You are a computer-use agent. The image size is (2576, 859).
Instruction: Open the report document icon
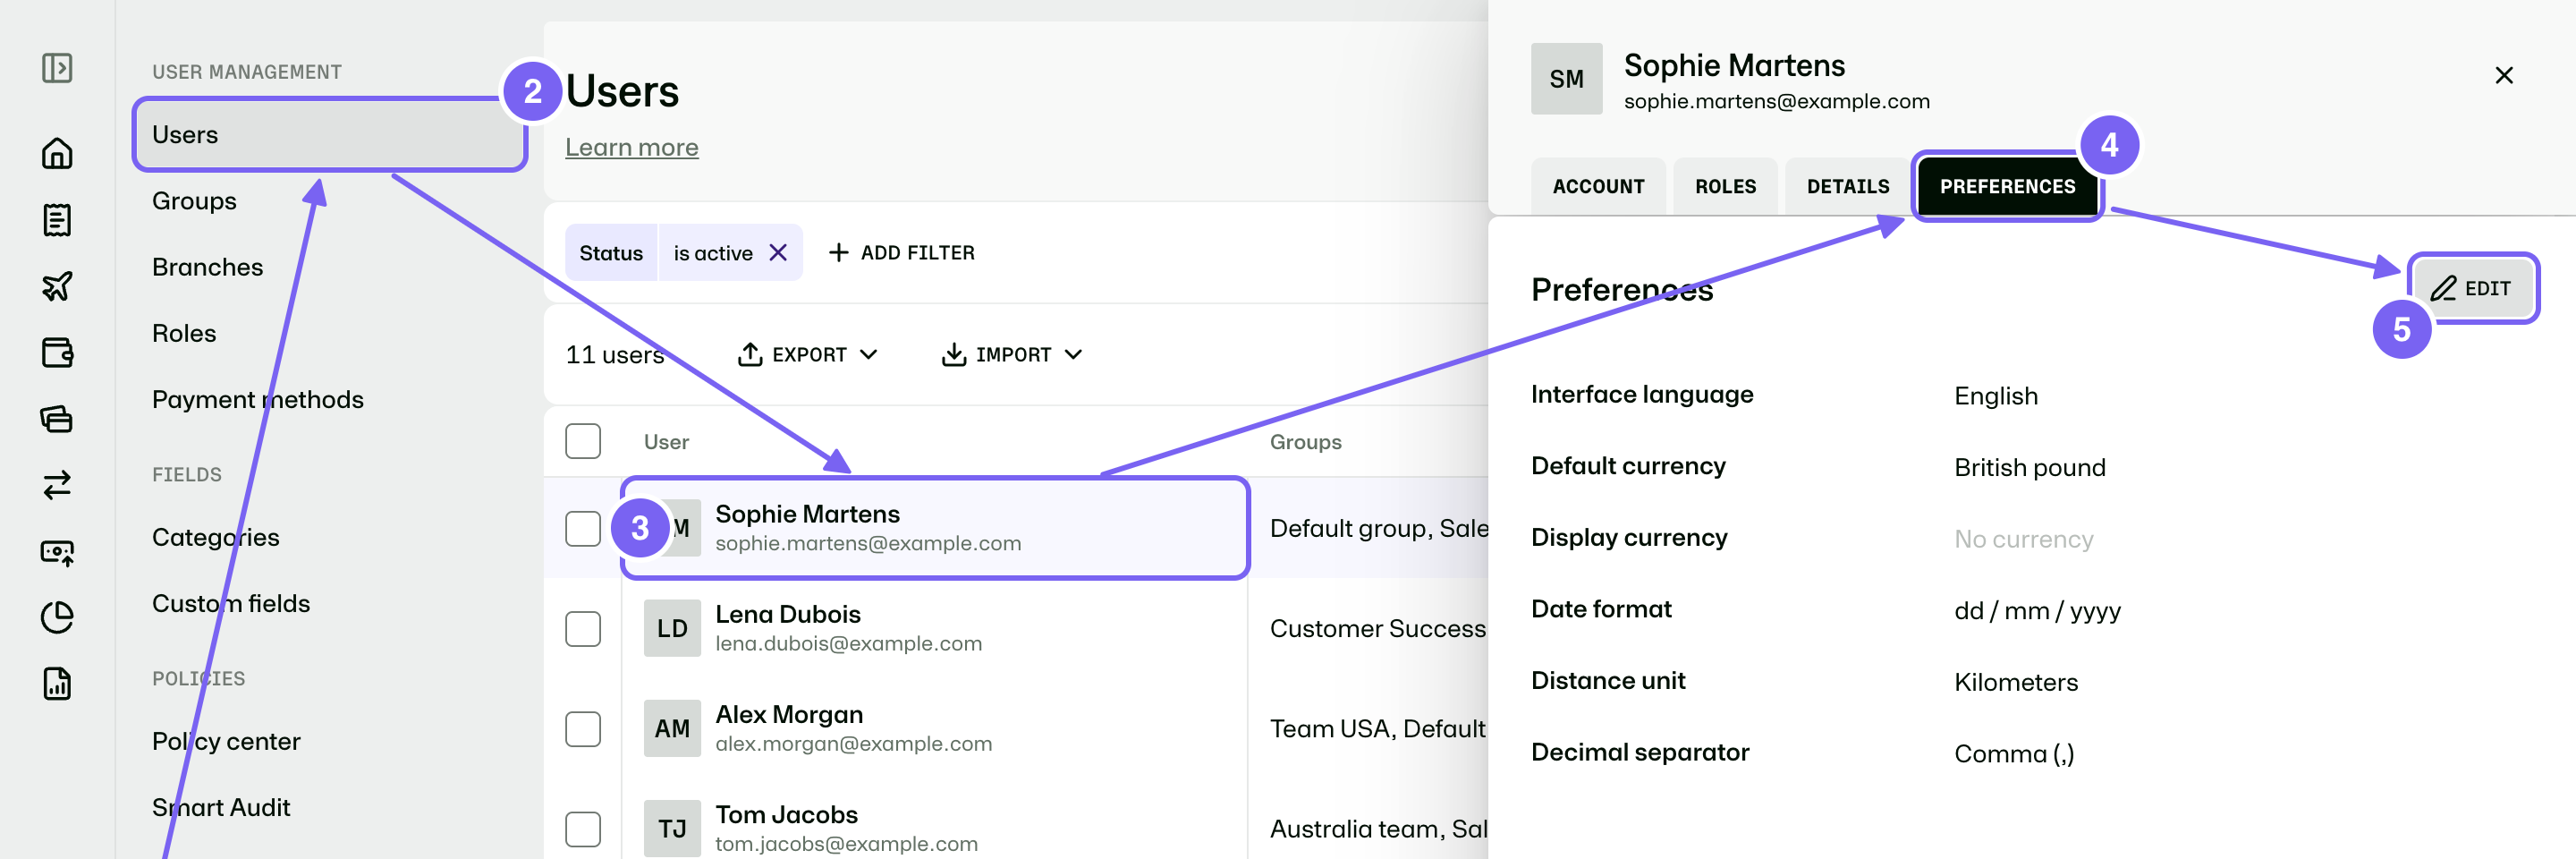57,684
